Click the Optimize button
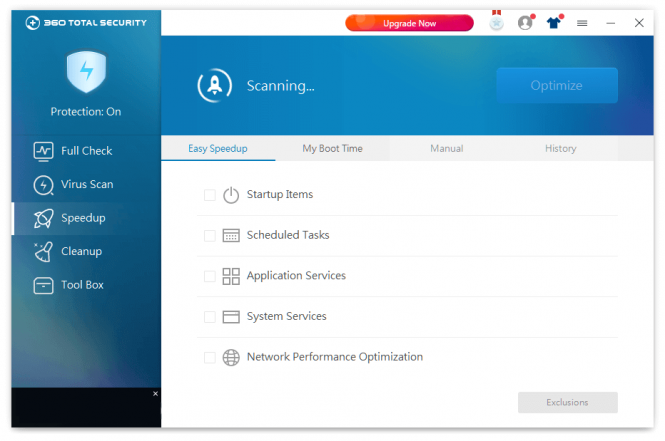 coord(557,85)
